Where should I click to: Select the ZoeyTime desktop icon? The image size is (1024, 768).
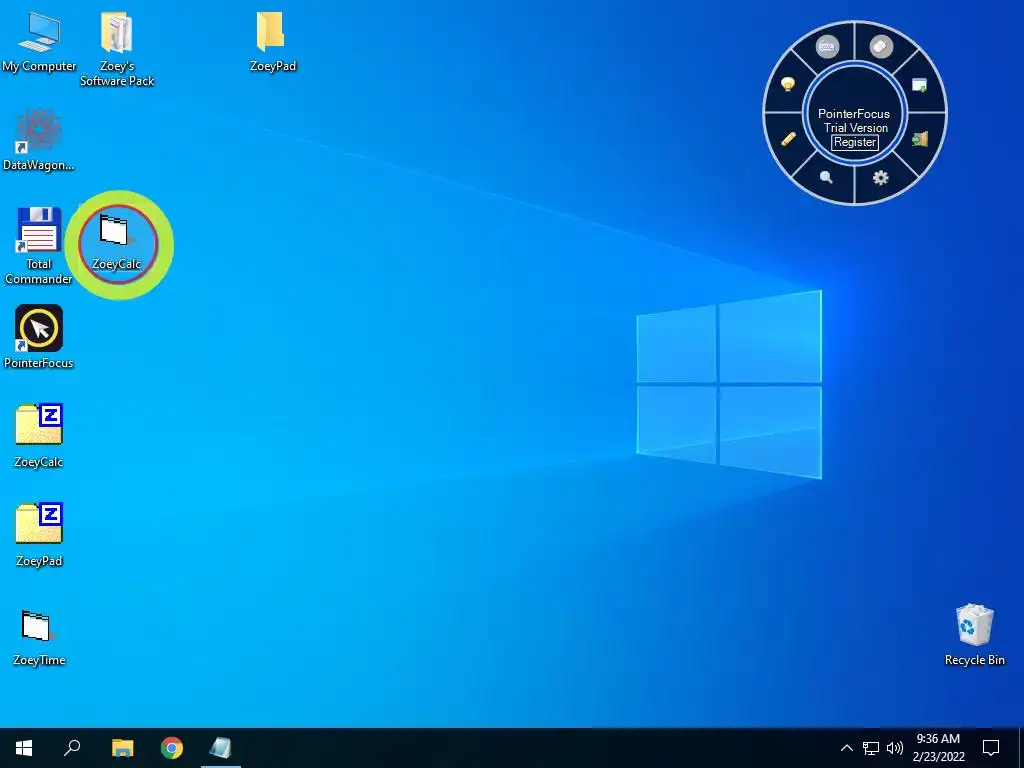(39, 638)
